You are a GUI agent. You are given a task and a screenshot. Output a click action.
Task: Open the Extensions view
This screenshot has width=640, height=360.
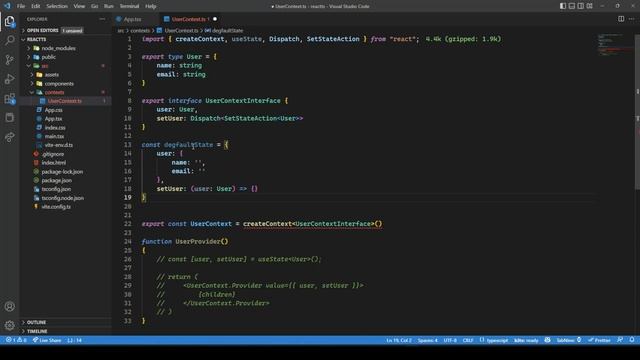coord(9,98)
